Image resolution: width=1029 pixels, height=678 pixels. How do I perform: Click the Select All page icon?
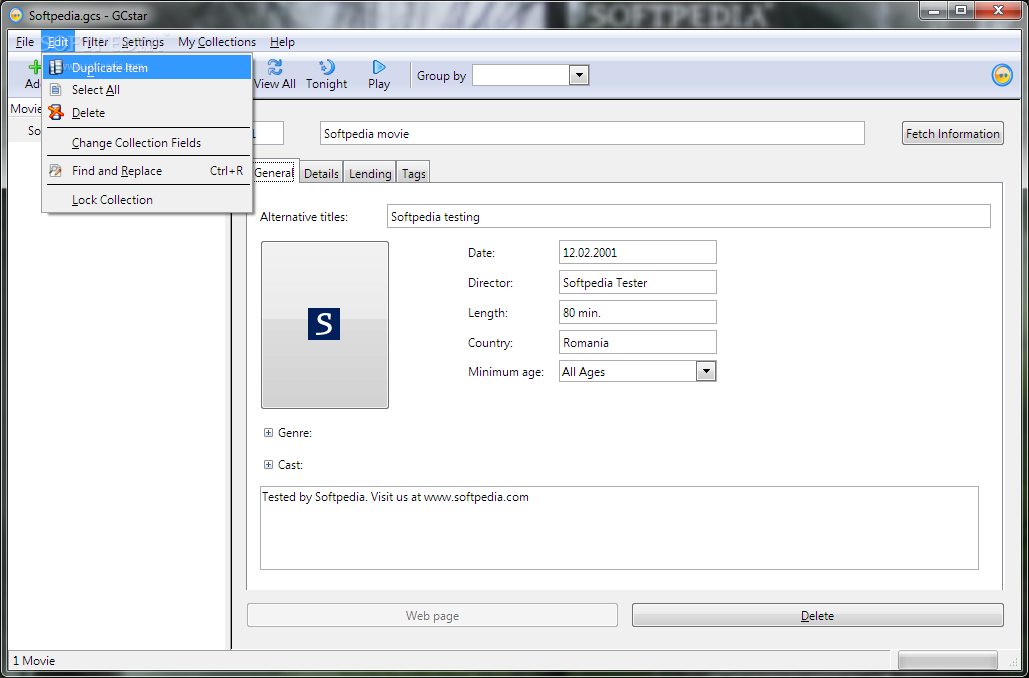[56, 90]
